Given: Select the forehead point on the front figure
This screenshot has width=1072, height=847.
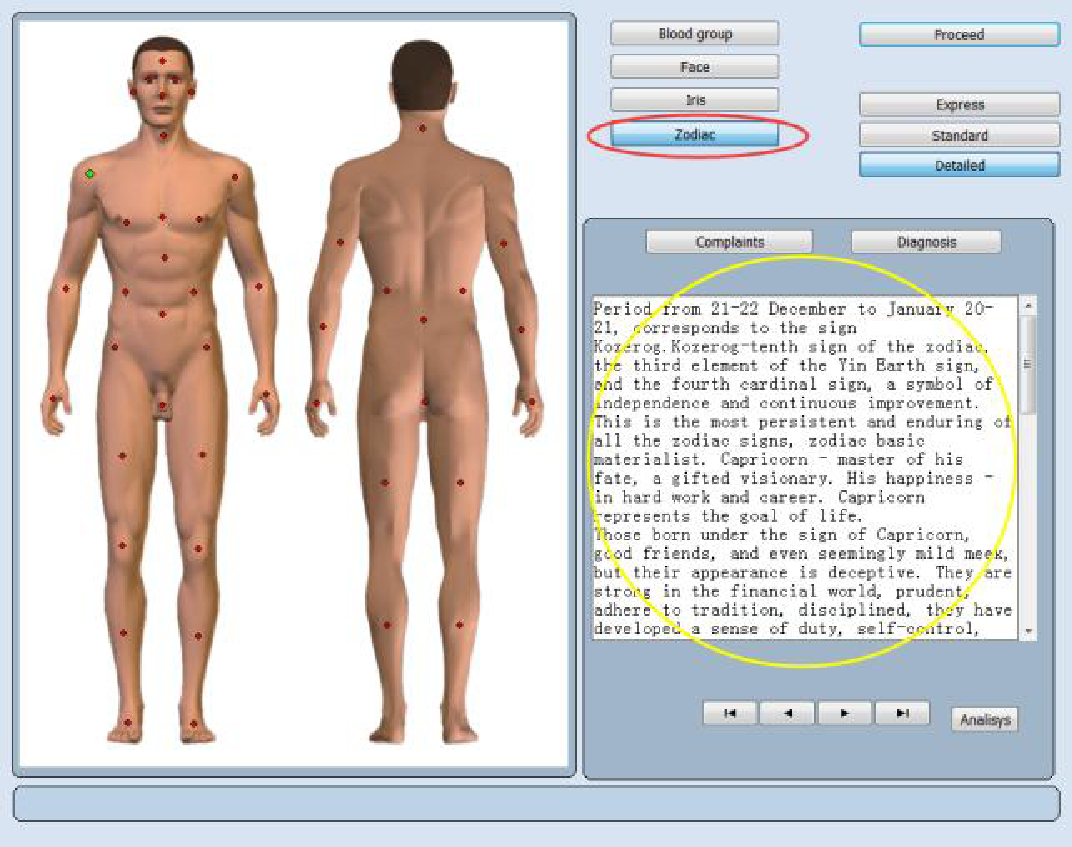Looking at the screenshot, I should 162,61.
